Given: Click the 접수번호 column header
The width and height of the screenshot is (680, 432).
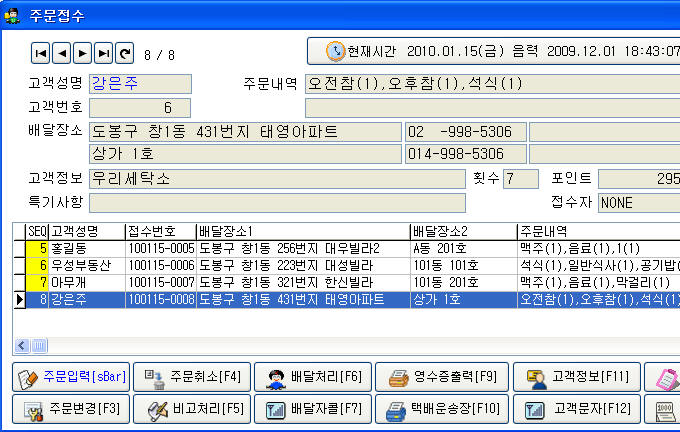Looking at the screenshot, I should pos(161,232).
